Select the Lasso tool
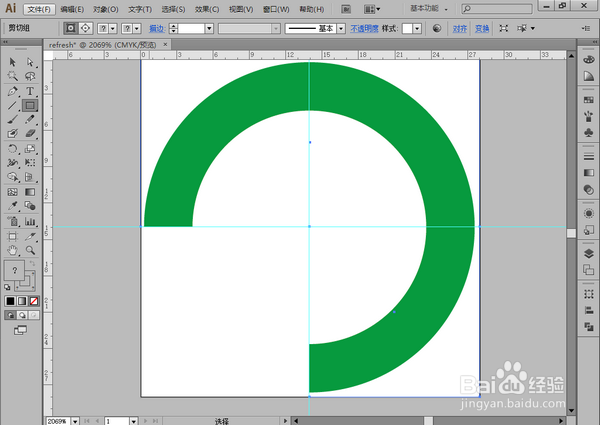The image size is (600, 425). coord(30,76)
